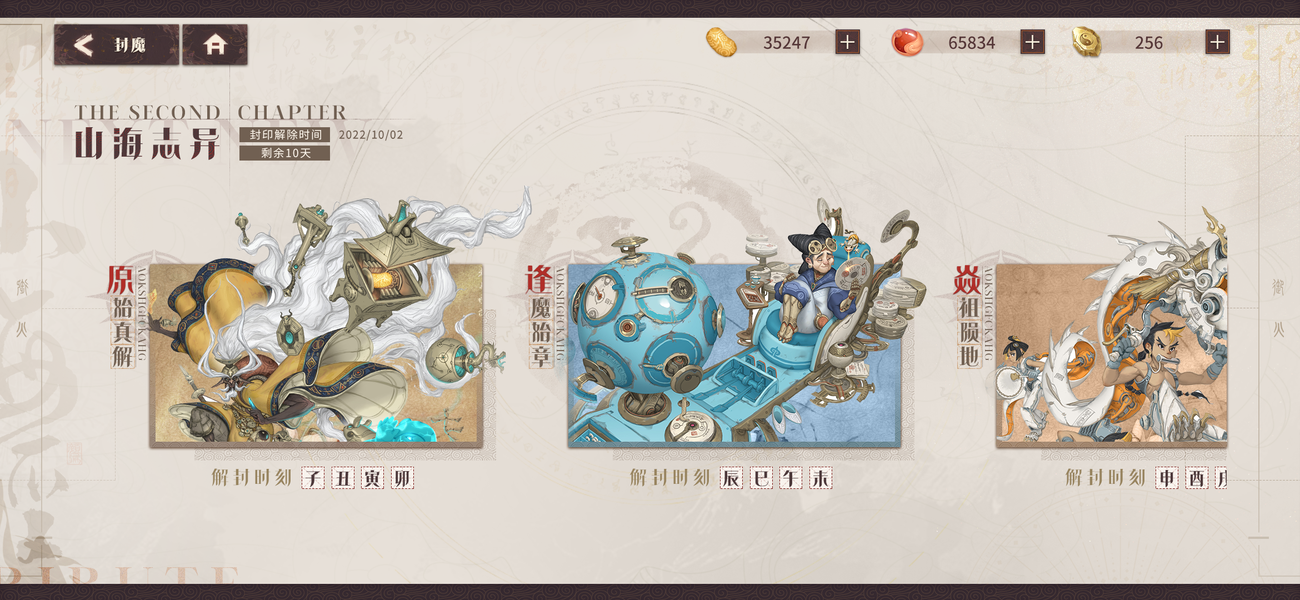
Task: Open the home screen via house icon
Action: coord(215,45)
